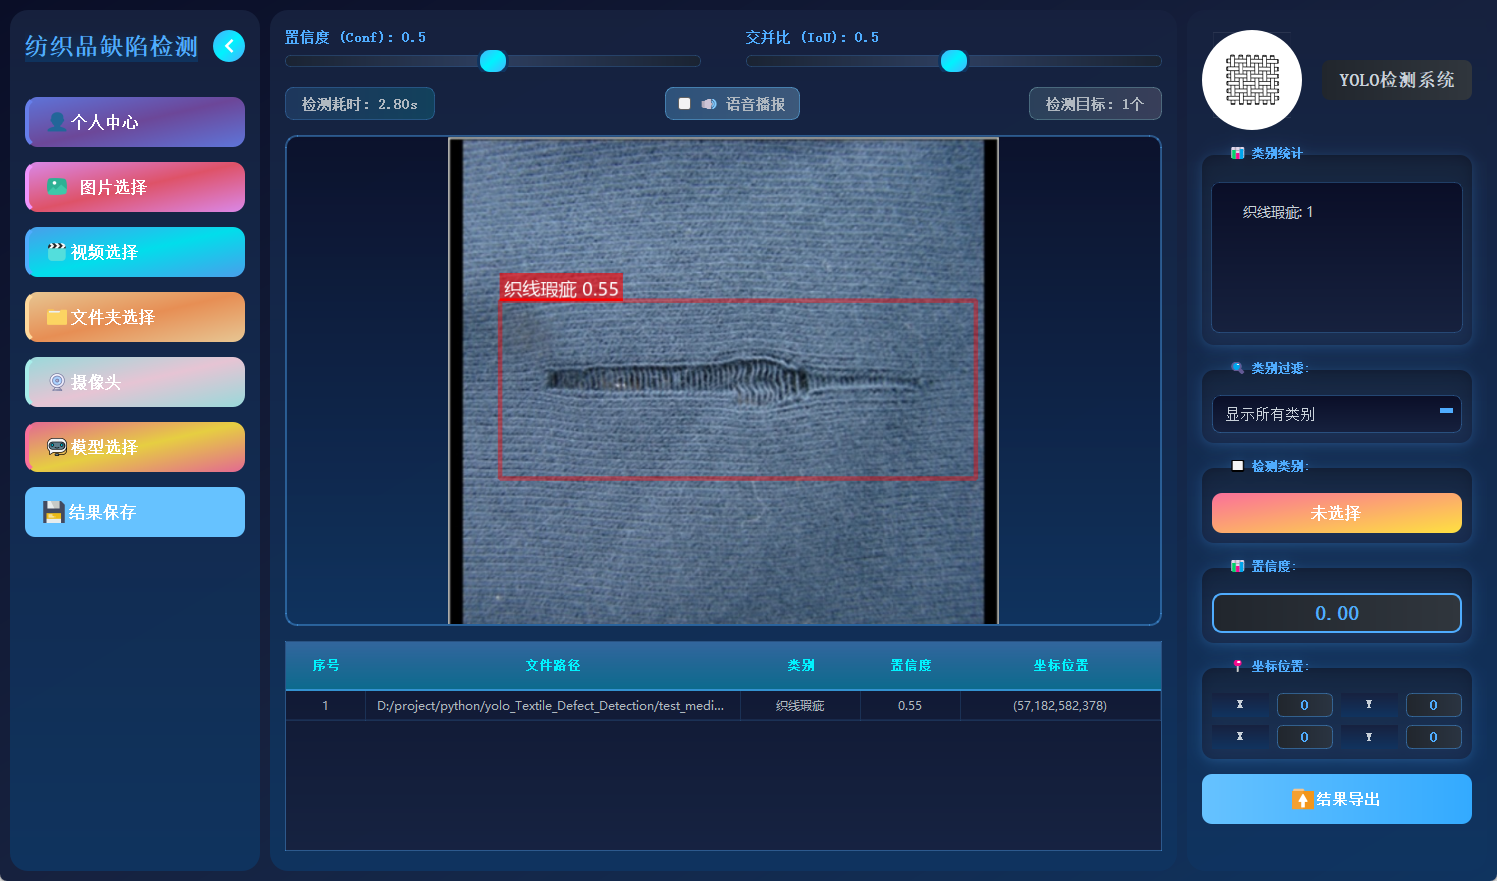Open 视频选择 video selection

(x=135, y=252)
